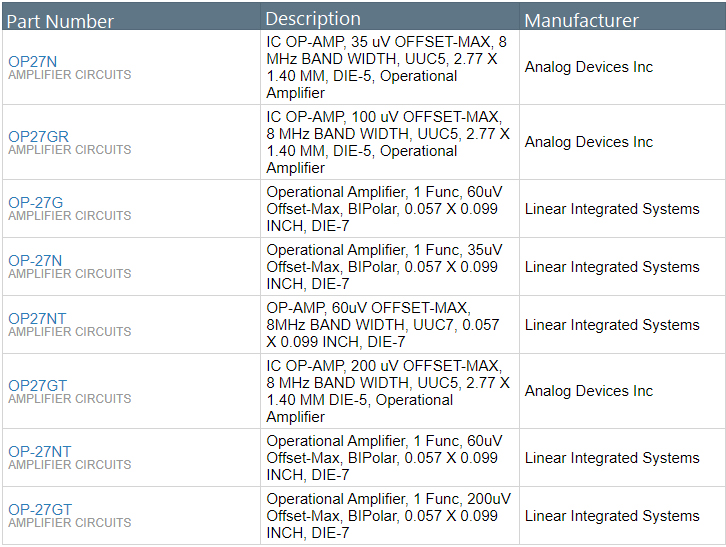Click Linear Integrated Systems in the OP-27NT row
726x547 pixels.
click(611, 458)
